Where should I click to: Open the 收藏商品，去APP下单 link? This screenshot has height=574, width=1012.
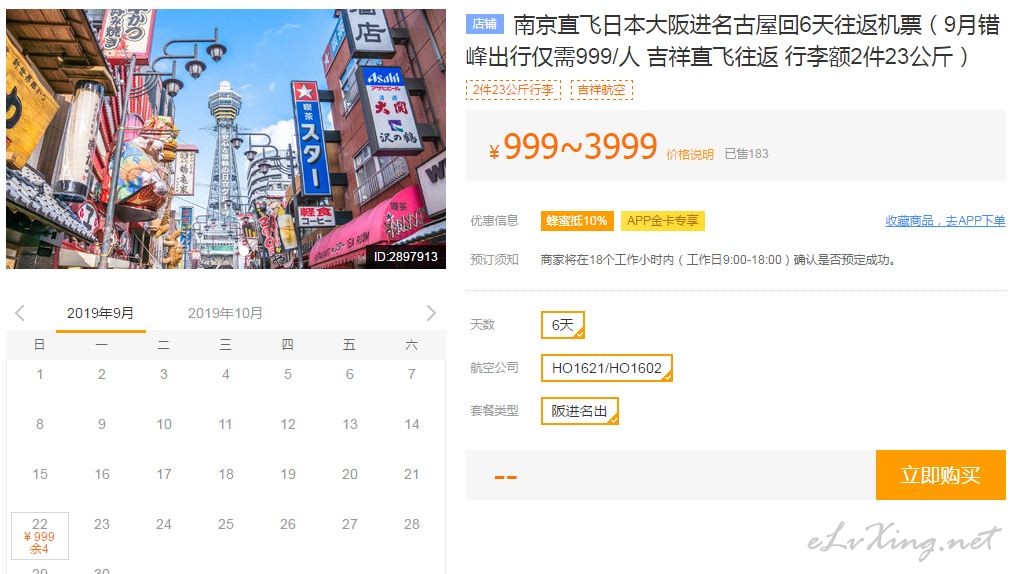point(945,221)
